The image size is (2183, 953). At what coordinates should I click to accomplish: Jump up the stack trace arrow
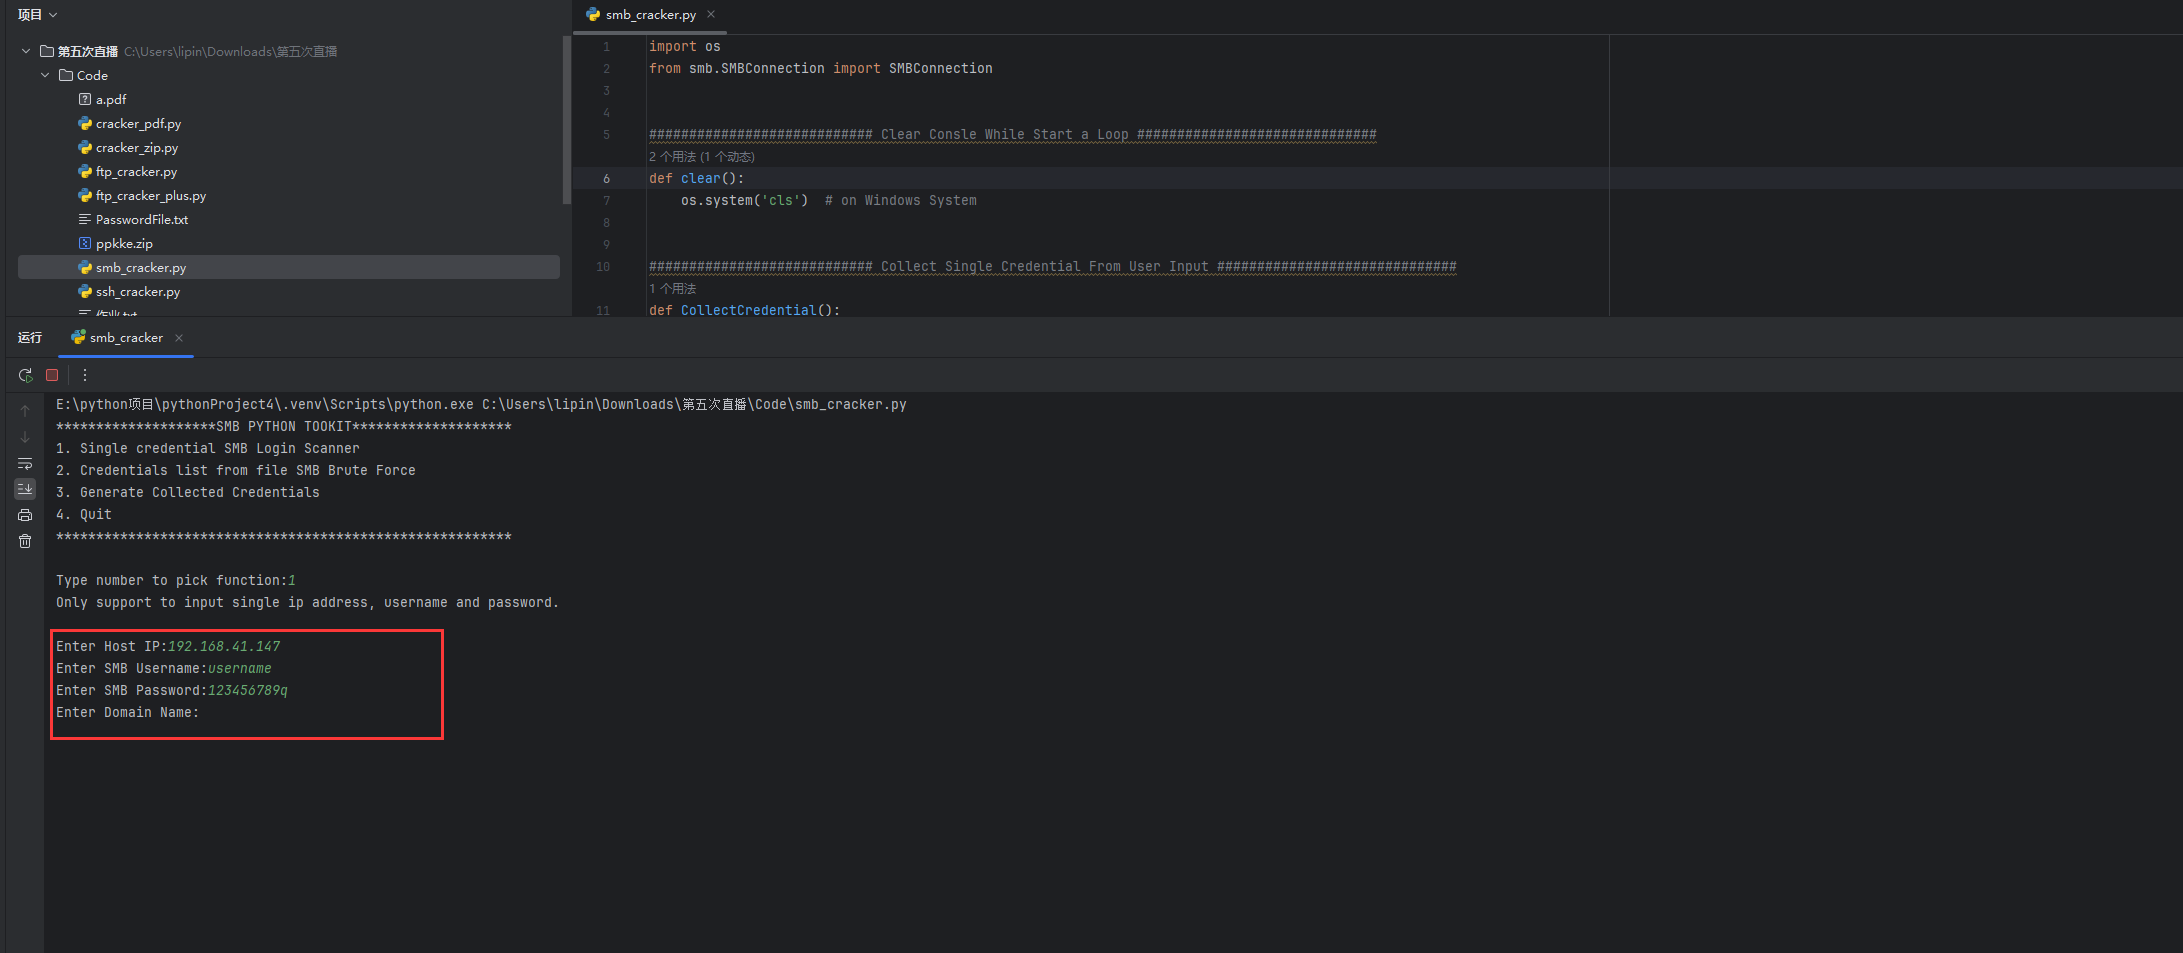pos(25,411)
